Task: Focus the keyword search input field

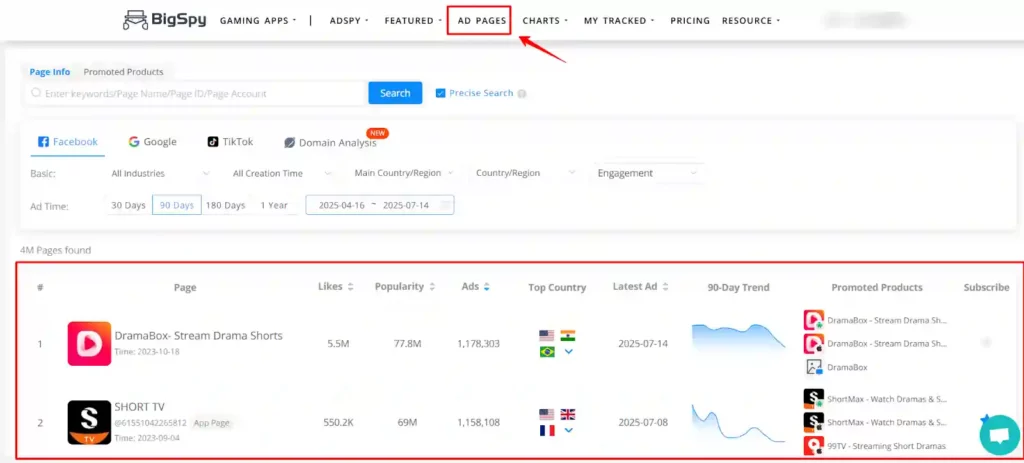Action: tap(200, 93)
